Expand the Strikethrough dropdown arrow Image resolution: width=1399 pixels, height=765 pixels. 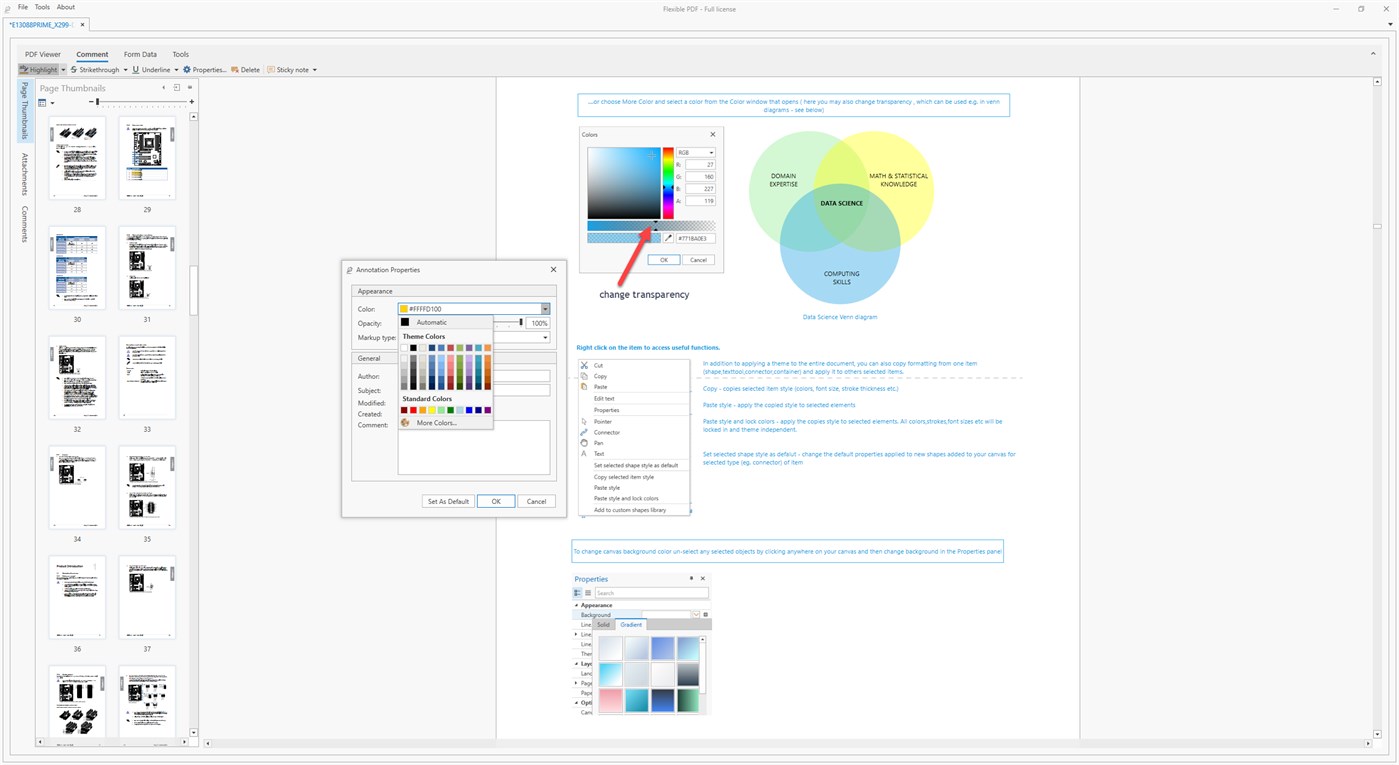(x=125, y=70)
